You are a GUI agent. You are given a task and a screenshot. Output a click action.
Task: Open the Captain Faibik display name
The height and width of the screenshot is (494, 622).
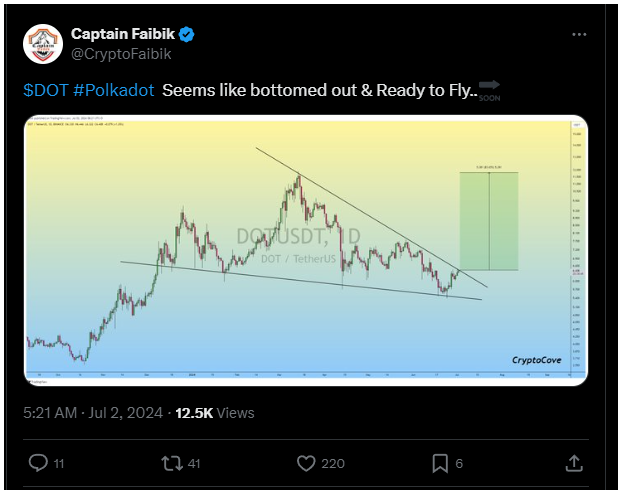tap(123, 34)
